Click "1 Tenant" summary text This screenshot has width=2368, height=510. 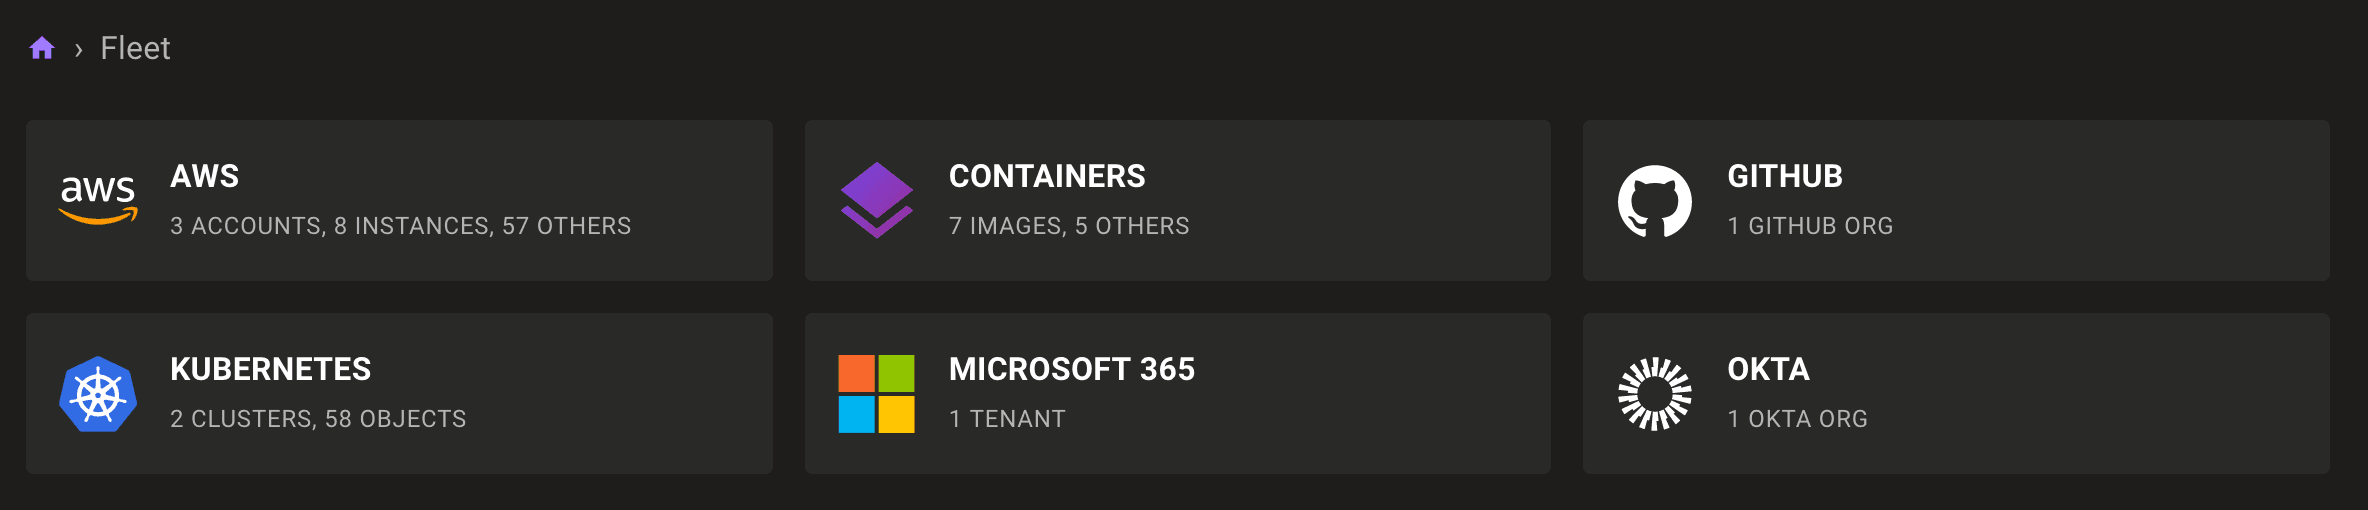[1007, 419]
